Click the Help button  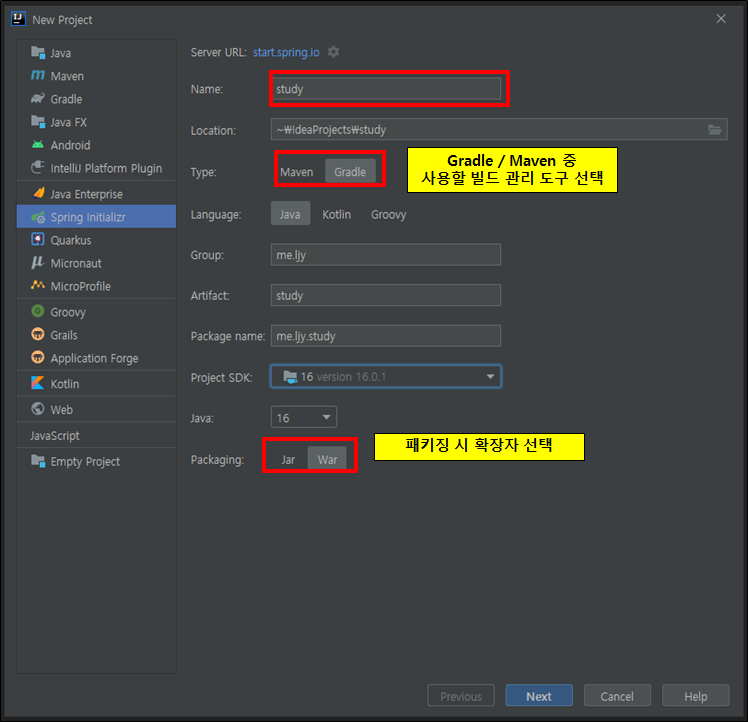[x=696, y=696]
